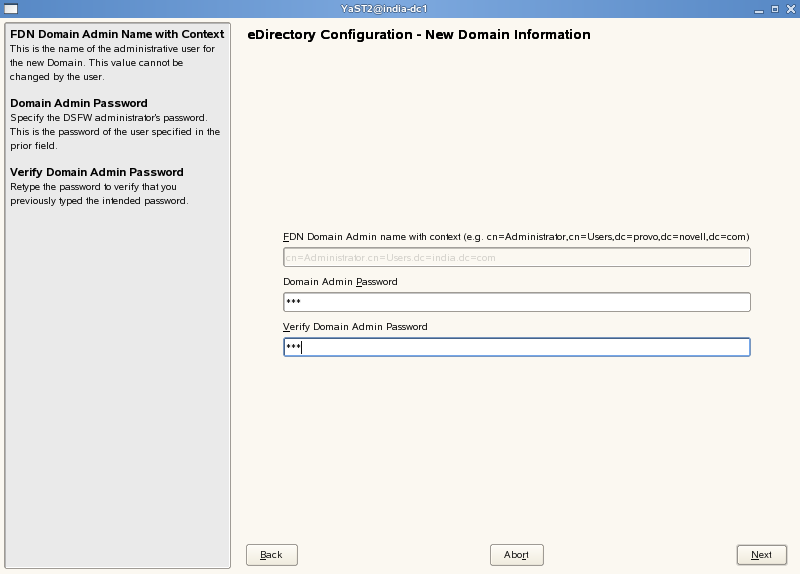Focus the Domain Admin Password input box

pos(516,302)
